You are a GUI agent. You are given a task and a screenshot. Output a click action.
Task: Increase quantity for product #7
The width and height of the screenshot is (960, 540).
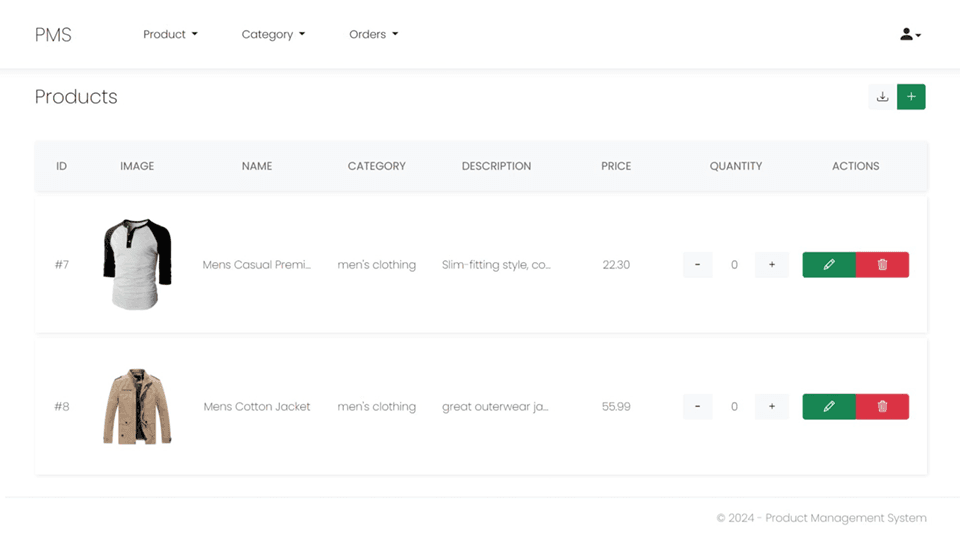pyautogui.click(x=772, y=265)
